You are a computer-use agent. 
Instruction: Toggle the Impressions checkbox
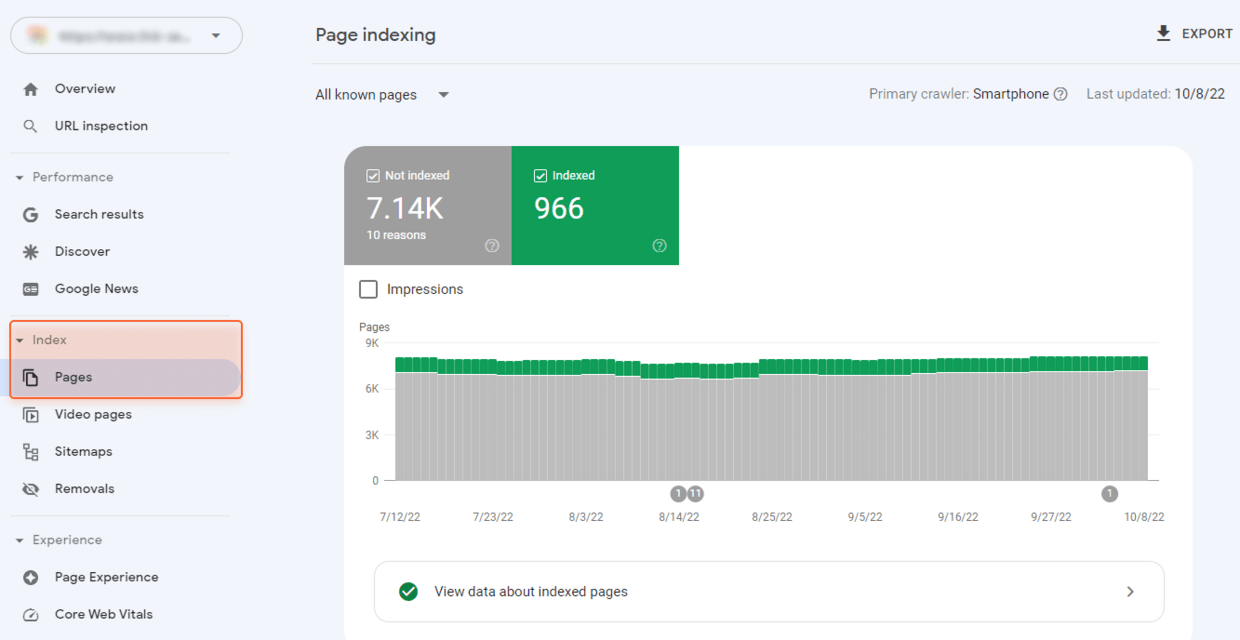[368, 289]
